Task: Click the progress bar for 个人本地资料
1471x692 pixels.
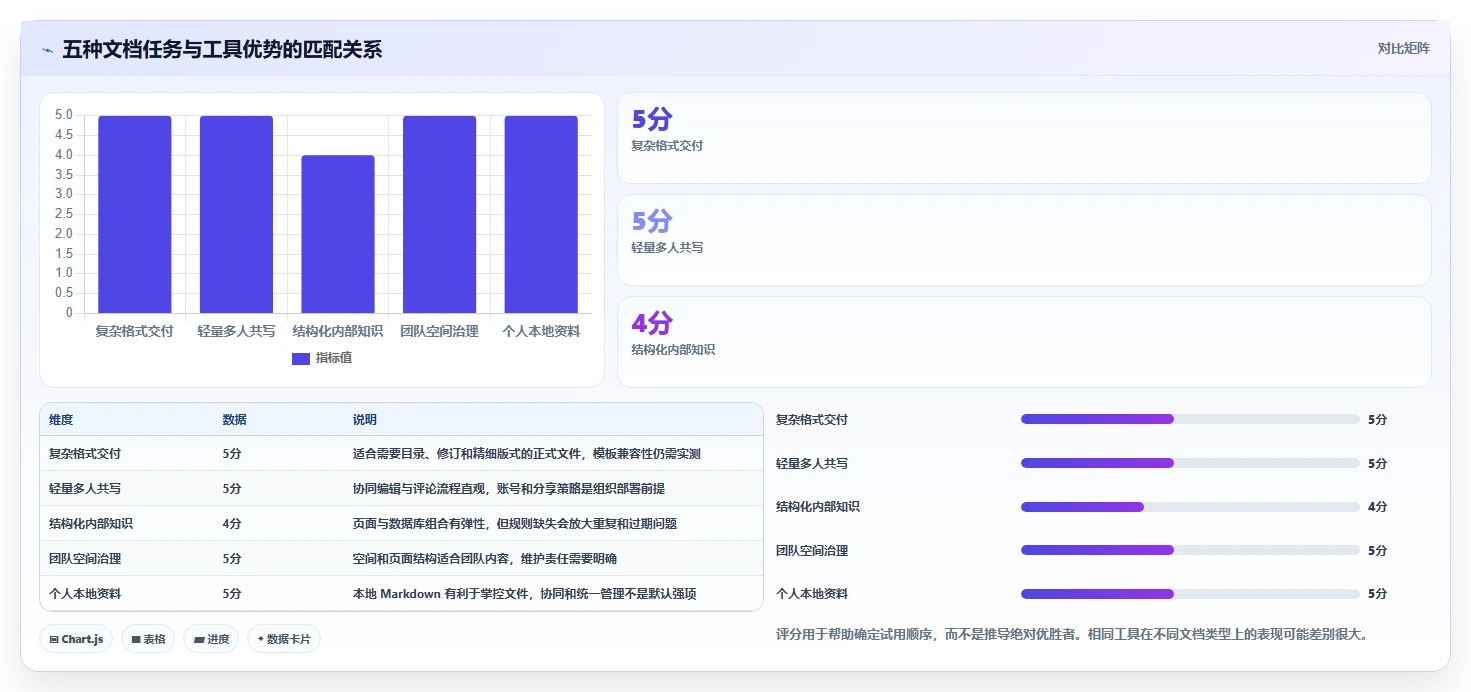Action: (x=1190, y=594)
